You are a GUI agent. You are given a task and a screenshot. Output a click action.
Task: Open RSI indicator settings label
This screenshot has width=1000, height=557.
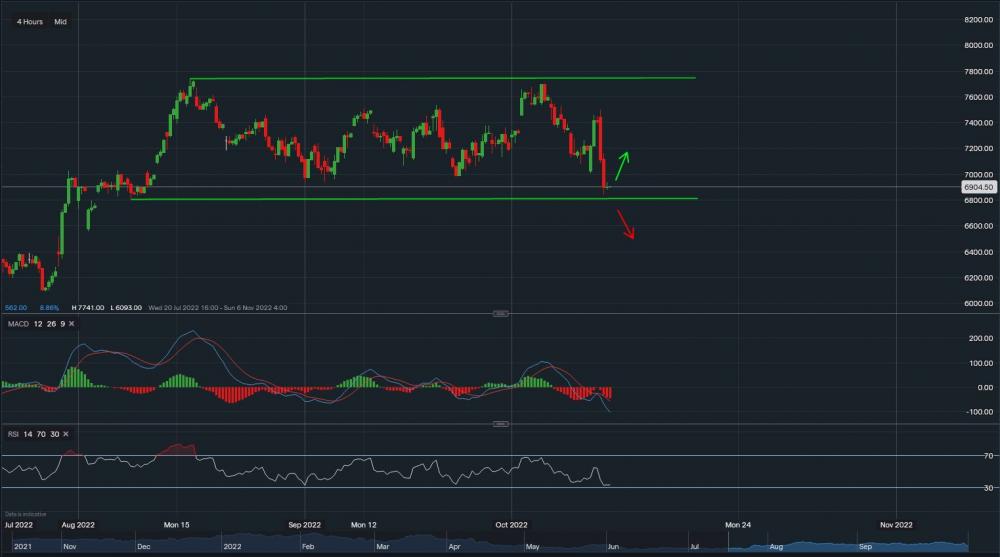pyautogui.click(x=10, y=434)
